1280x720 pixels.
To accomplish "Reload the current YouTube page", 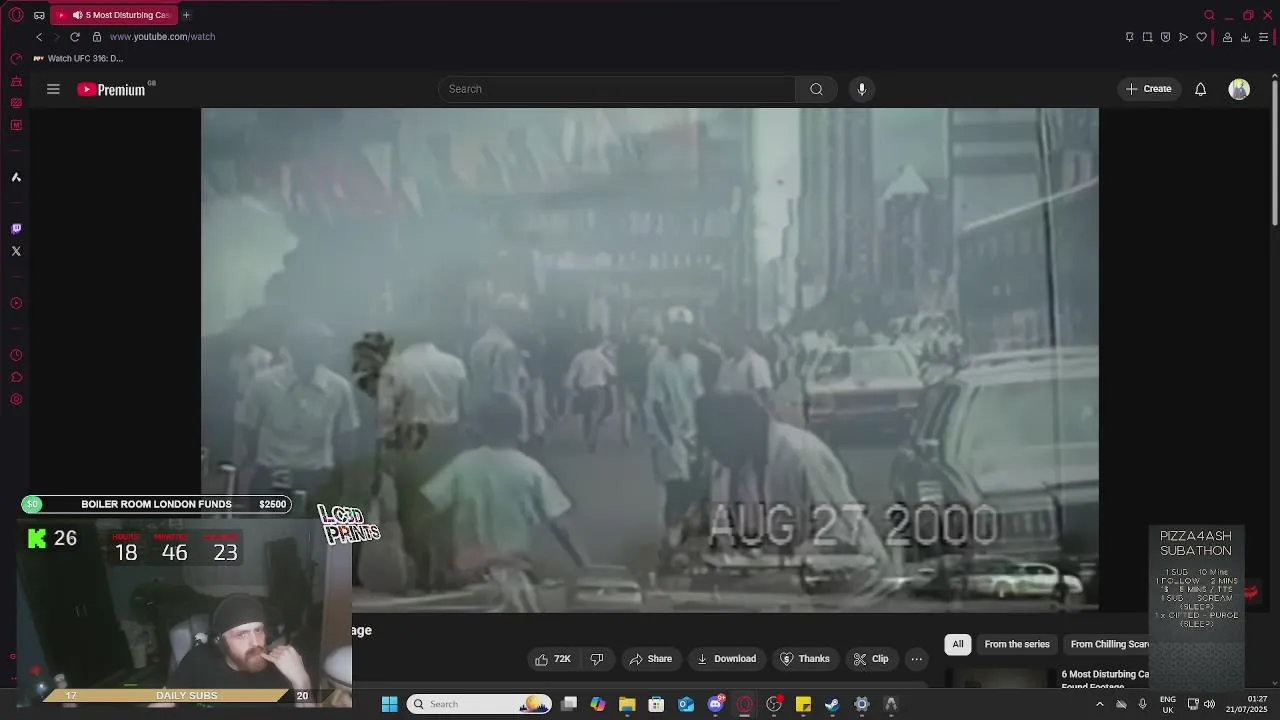I will 75,37.
